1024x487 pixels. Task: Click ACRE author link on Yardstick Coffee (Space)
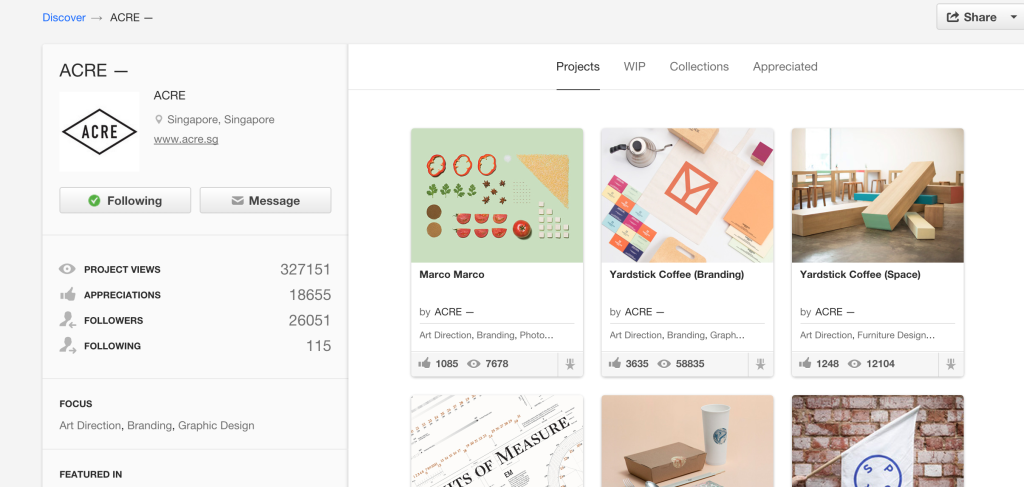click(x=835, y=312)
